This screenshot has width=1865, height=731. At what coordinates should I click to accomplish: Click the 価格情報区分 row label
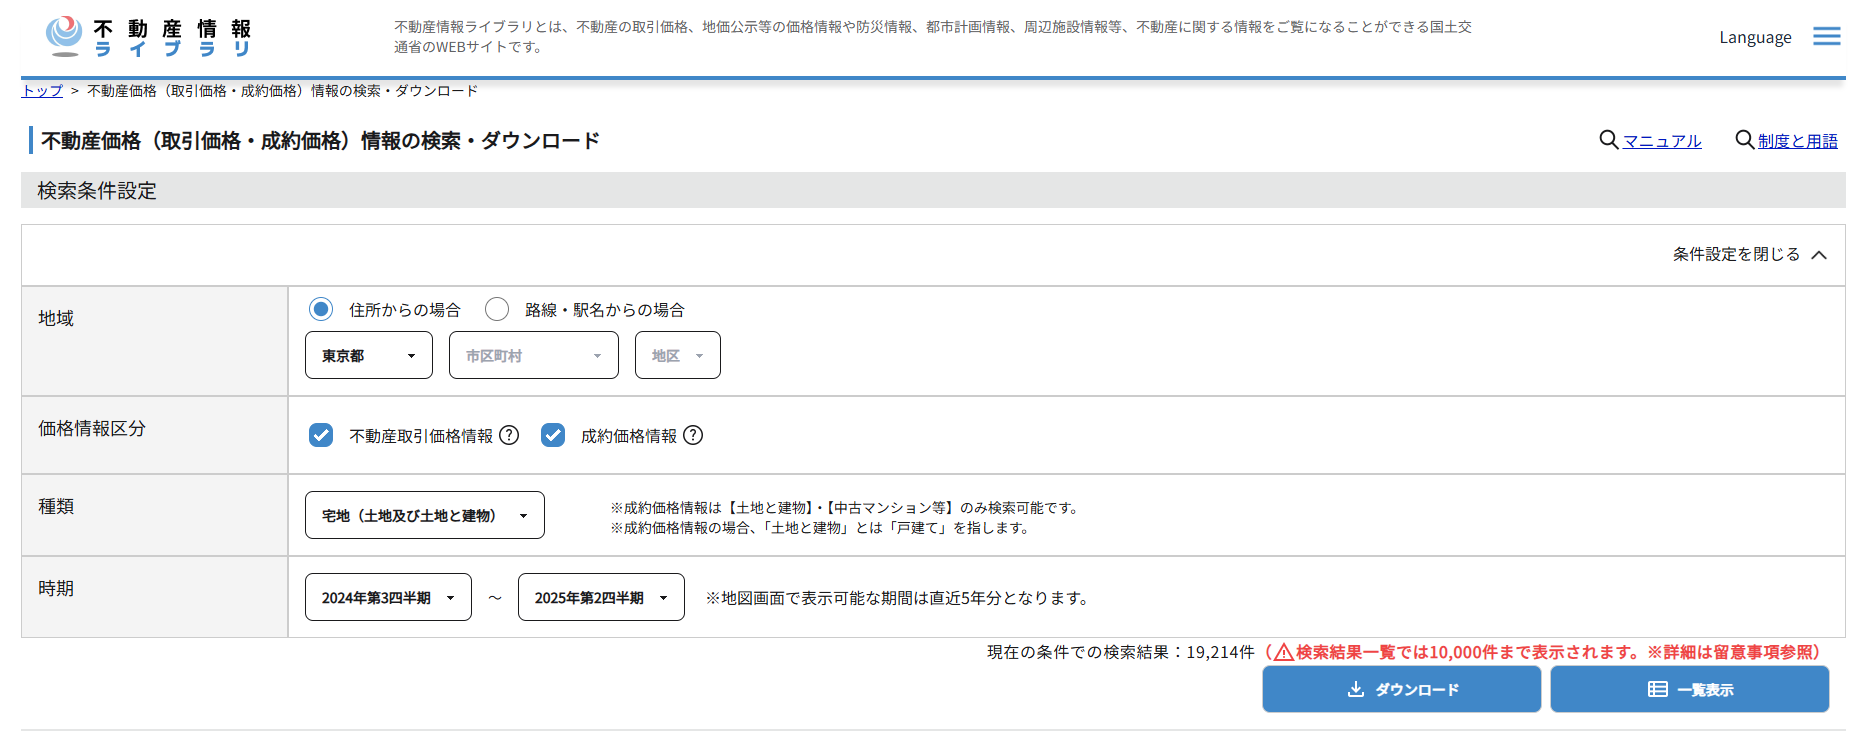92,428
